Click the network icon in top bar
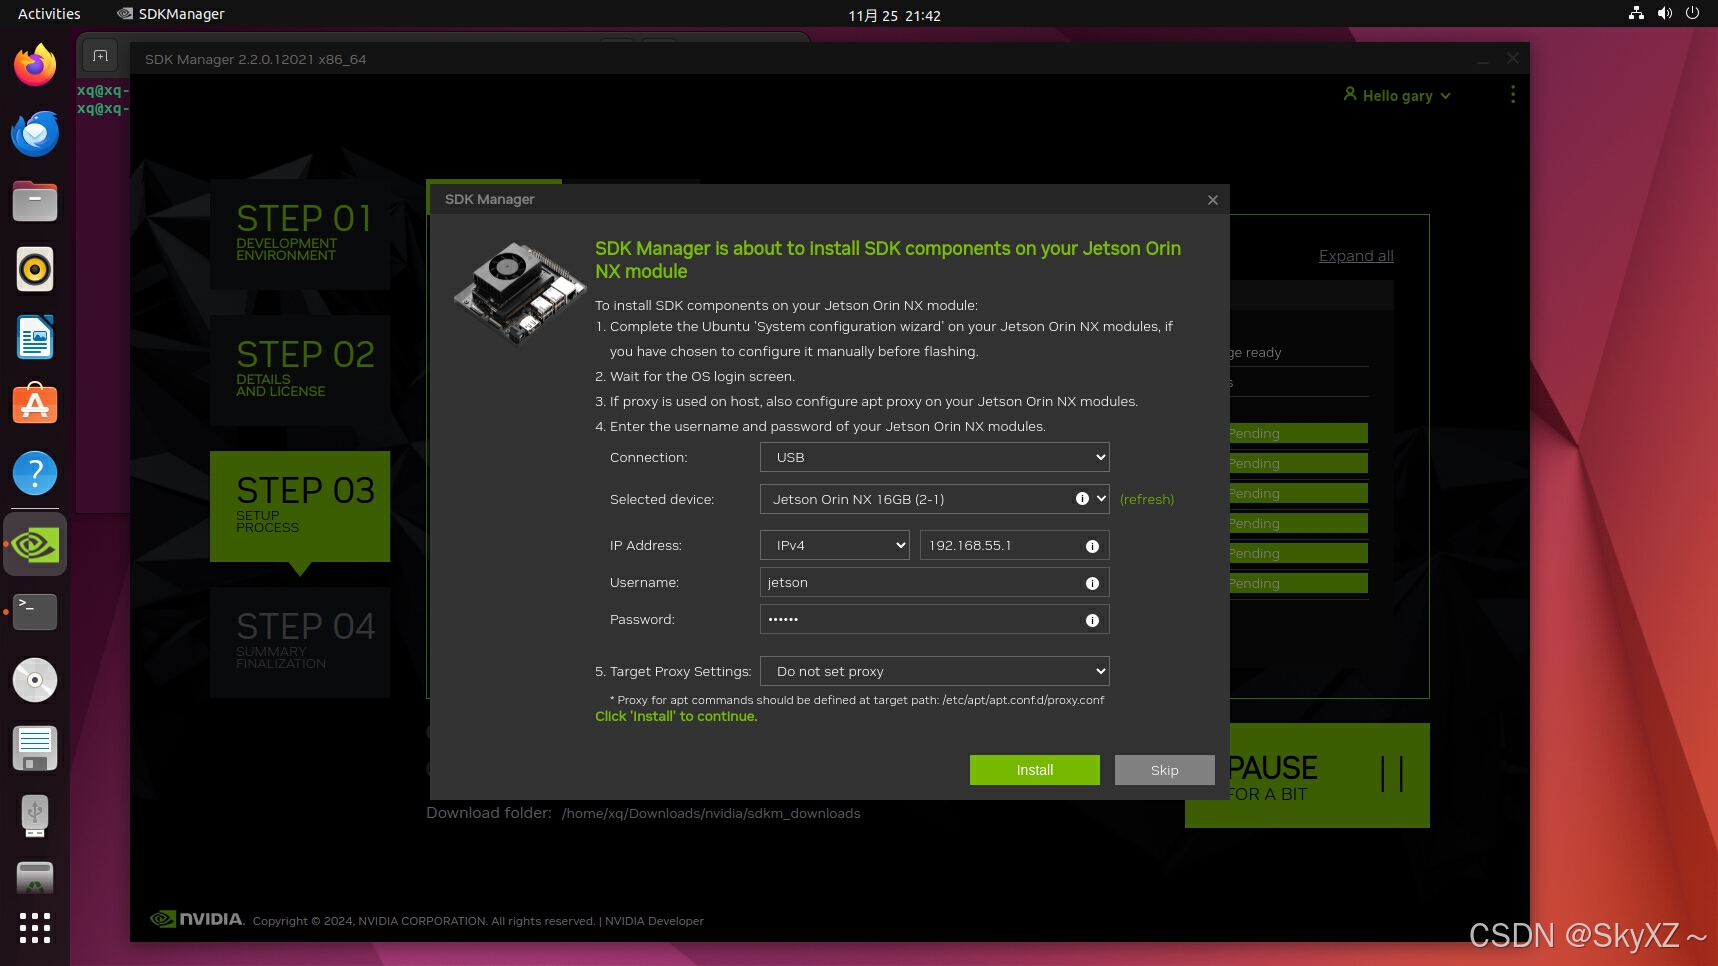The width and height of the screenshot is (1718, 966). (x=1637, y=13)
